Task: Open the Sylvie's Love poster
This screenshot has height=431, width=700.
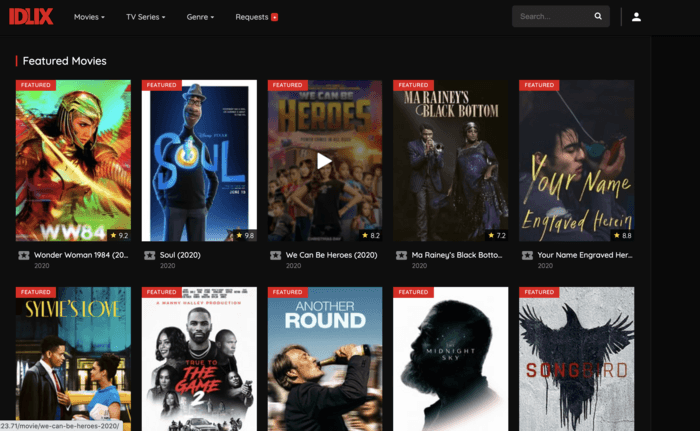Action: coord(73,359)
